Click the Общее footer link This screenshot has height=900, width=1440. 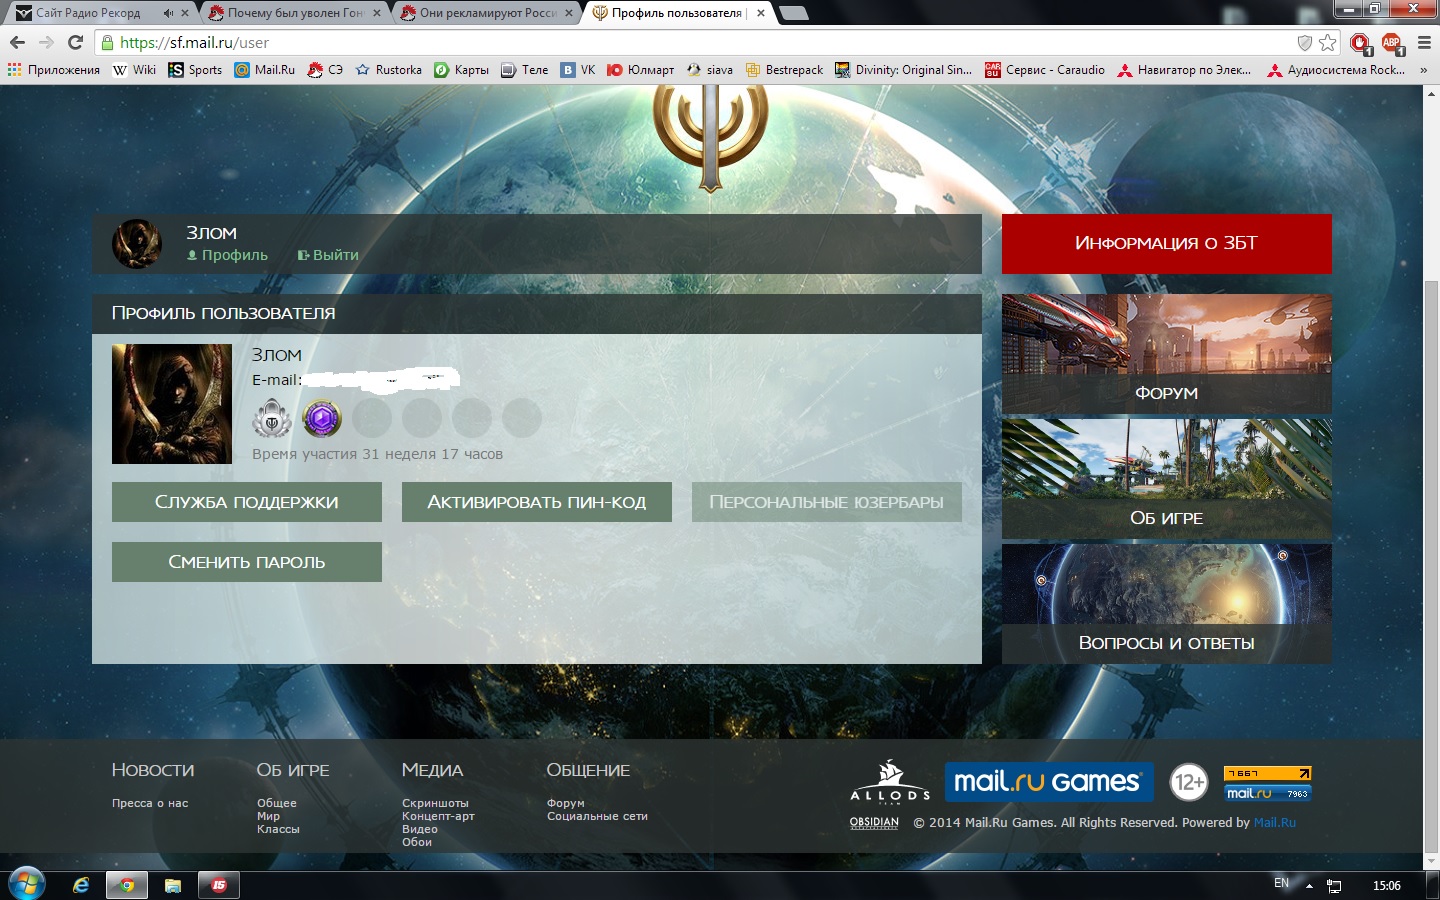(x=277, y=803)
